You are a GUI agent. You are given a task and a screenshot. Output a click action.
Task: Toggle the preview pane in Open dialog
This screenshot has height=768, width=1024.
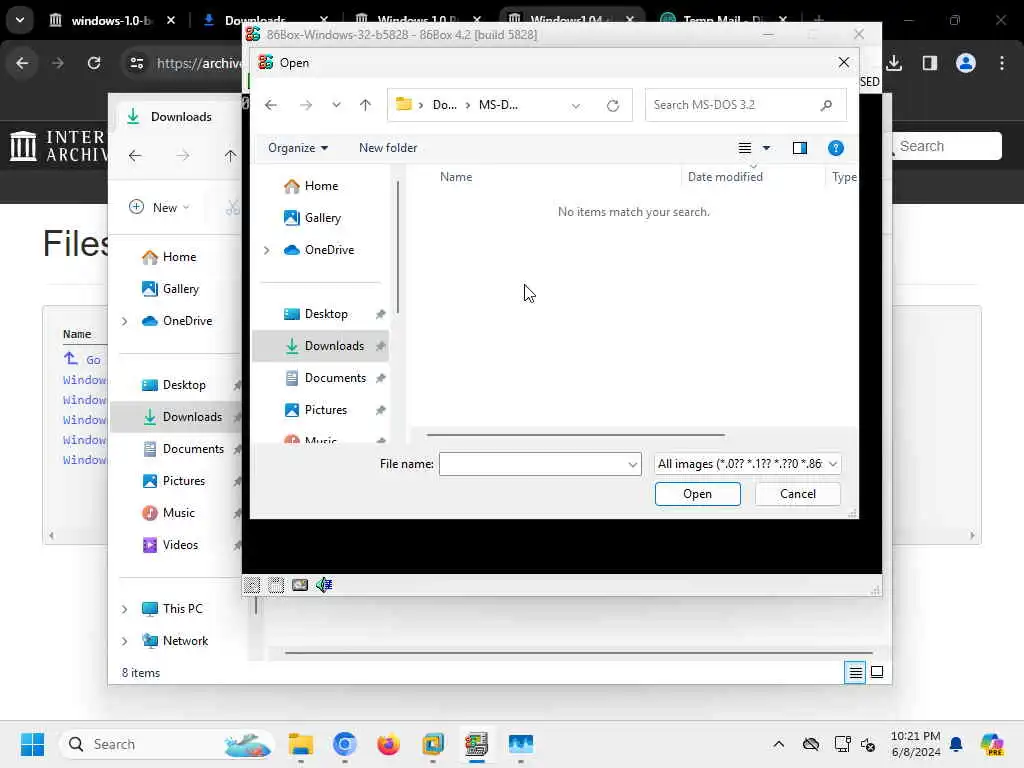click(x=799, y=148)
